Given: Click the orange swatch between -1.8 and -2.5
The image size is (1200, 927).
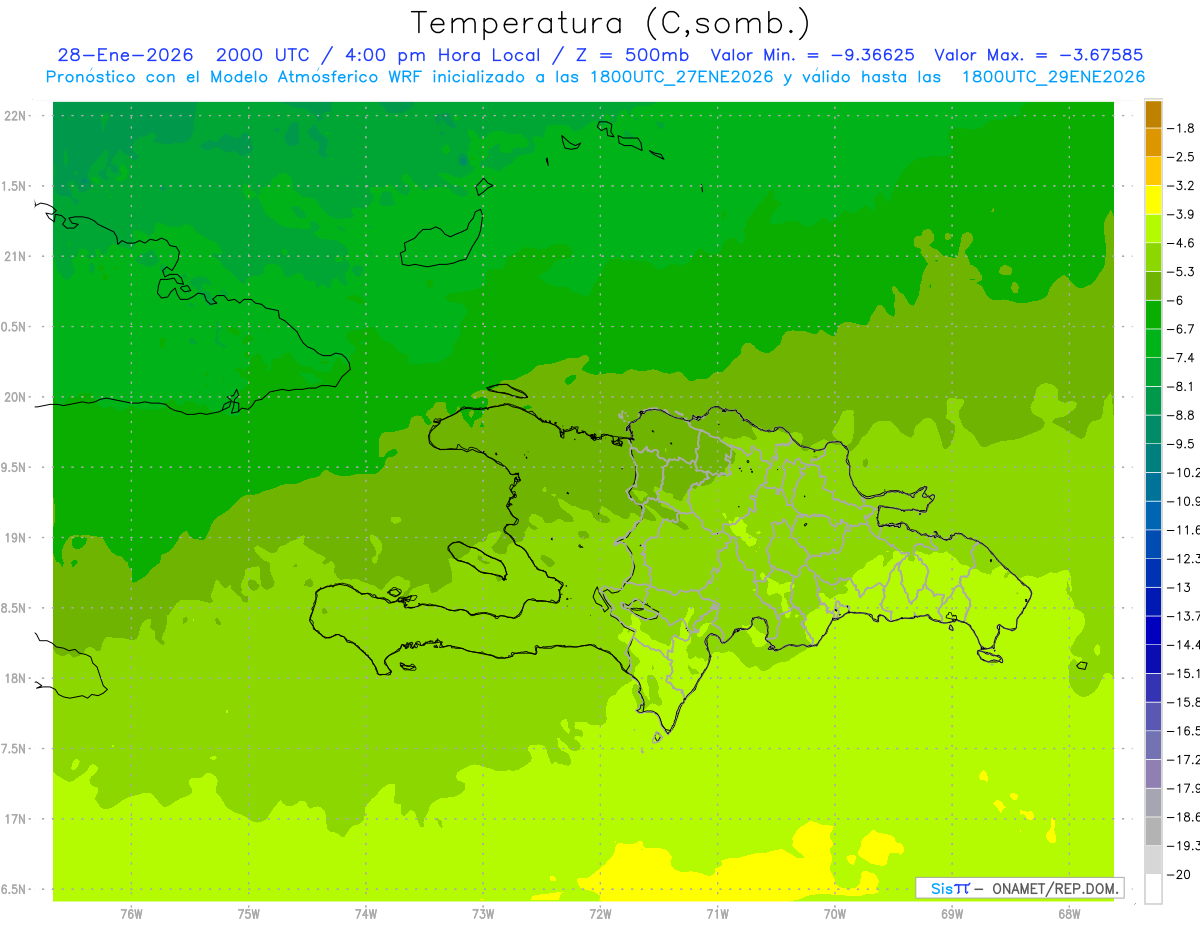Looking at the screenshot, I should [x=1153, y=142].
